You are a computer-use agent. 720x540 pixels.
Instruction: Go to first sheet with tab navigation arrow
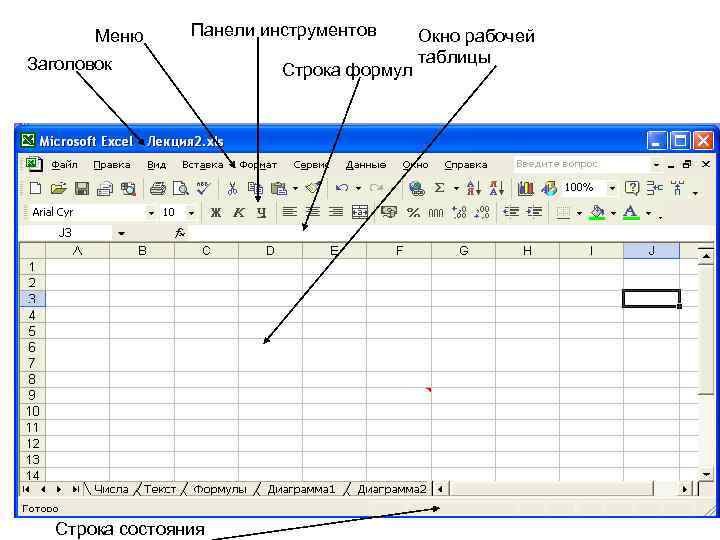[x=26, y=489]
